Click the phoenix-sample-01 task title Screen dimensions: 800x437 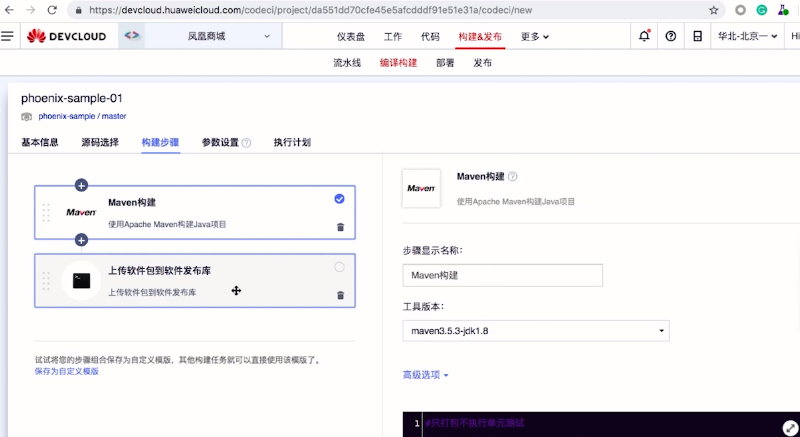[x=72, y=98]
